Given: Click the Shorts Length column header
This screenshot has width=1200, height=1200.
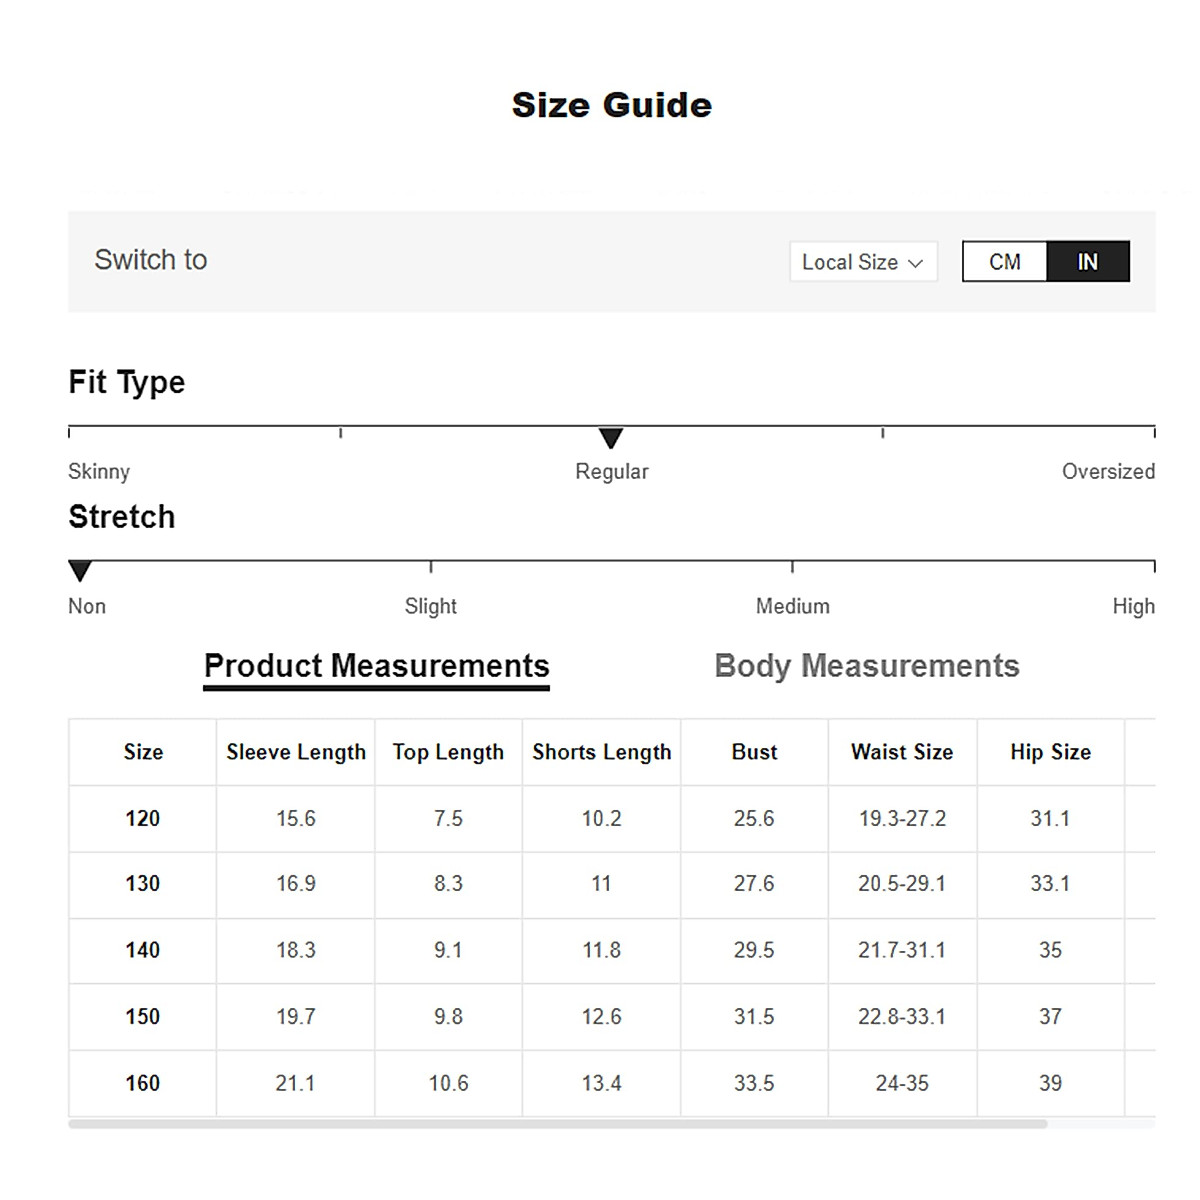Looking at the screenshot, I should 601,752.
